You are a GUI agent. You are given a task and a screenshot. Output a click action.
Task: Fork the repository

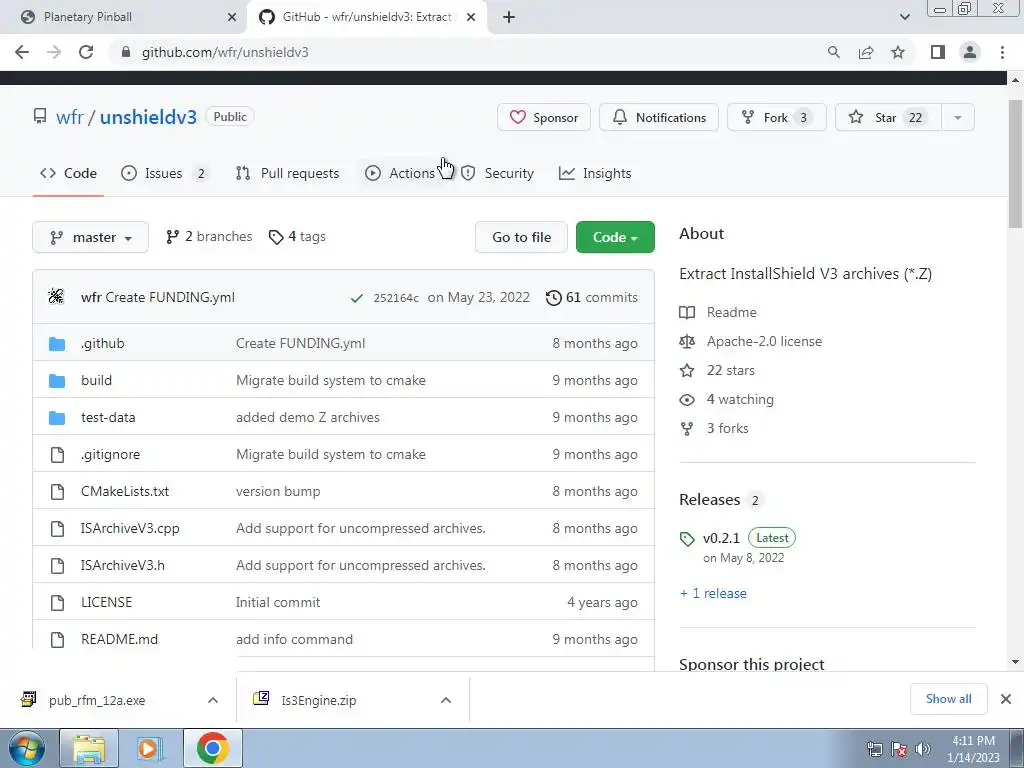(x=776, y=118)
